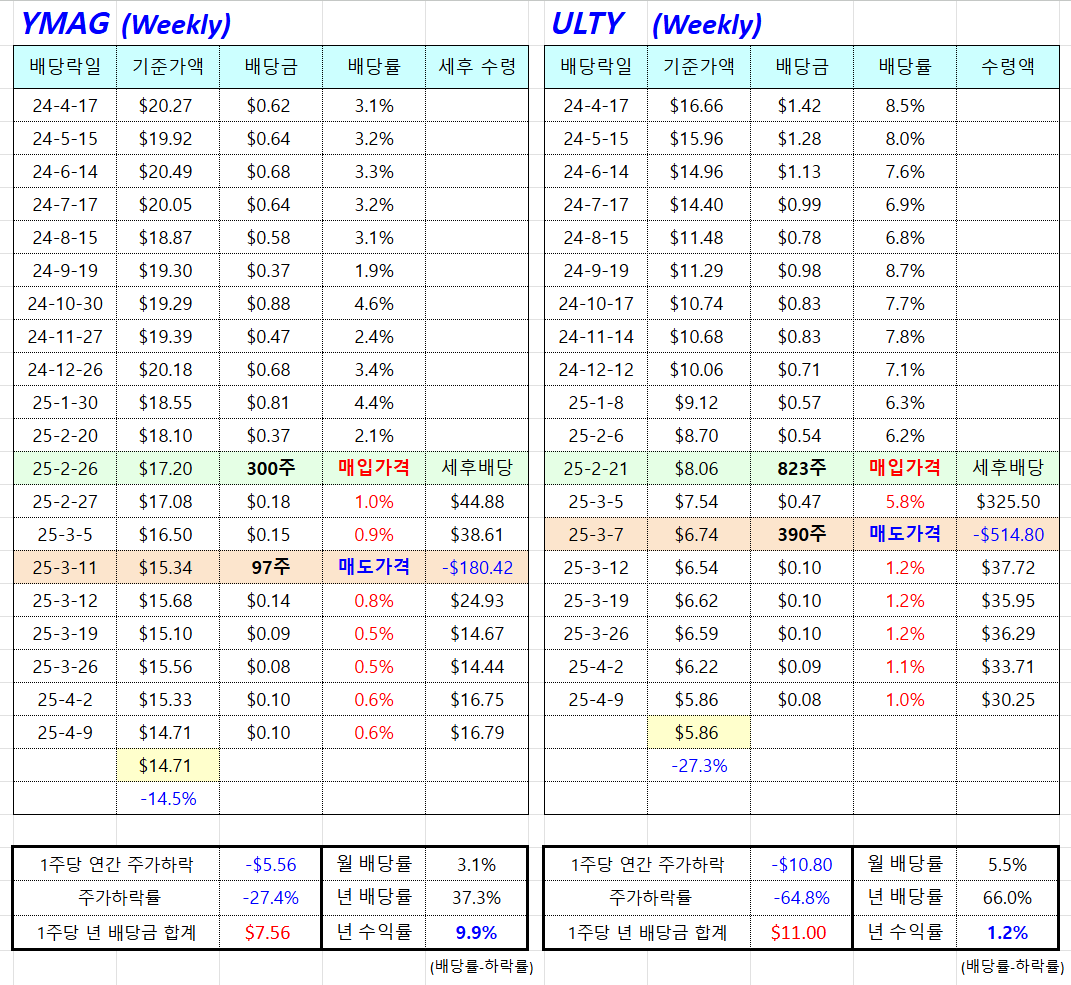Click the $325.50 after-tax dividend cell
Screen dimensions: 1071x985
click(x=1007, y=501)
